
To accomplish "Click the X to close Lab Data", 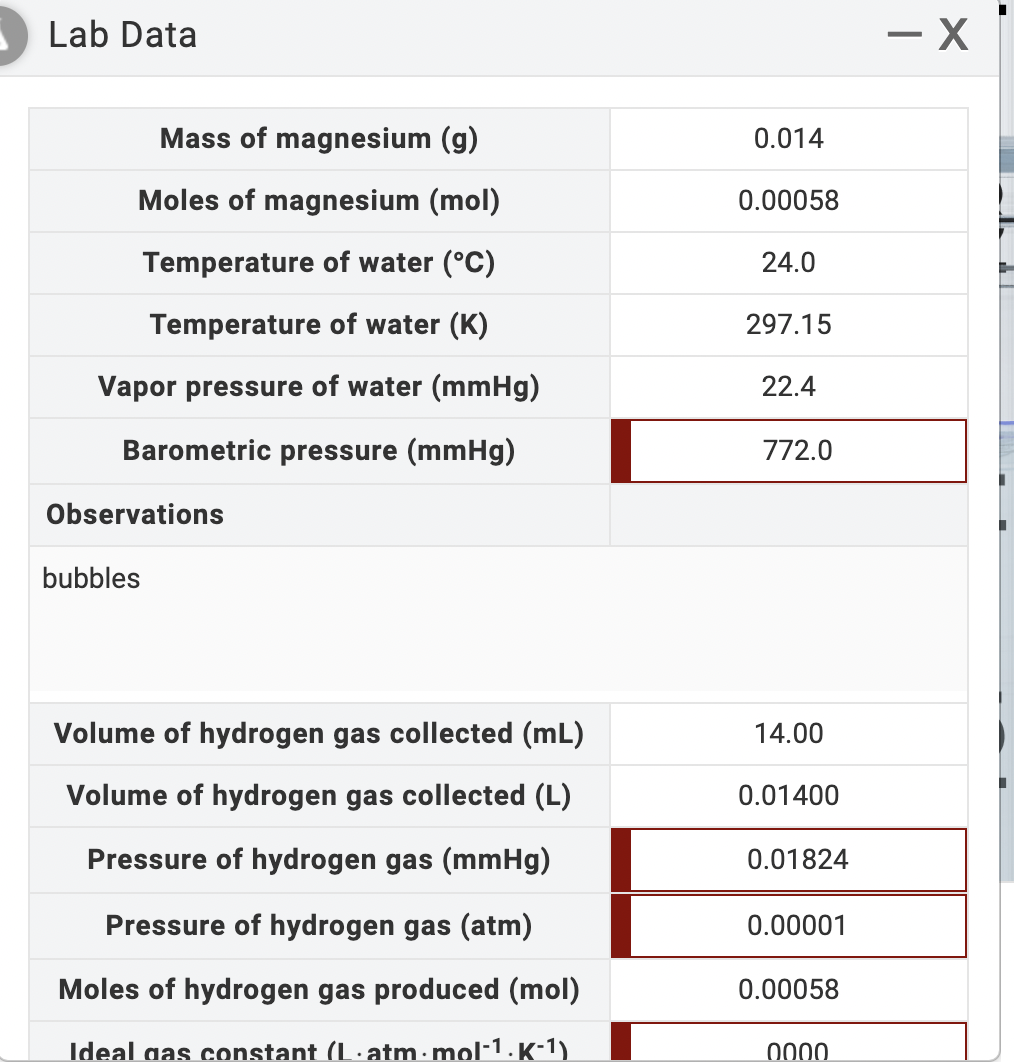I will pos(952,34).
